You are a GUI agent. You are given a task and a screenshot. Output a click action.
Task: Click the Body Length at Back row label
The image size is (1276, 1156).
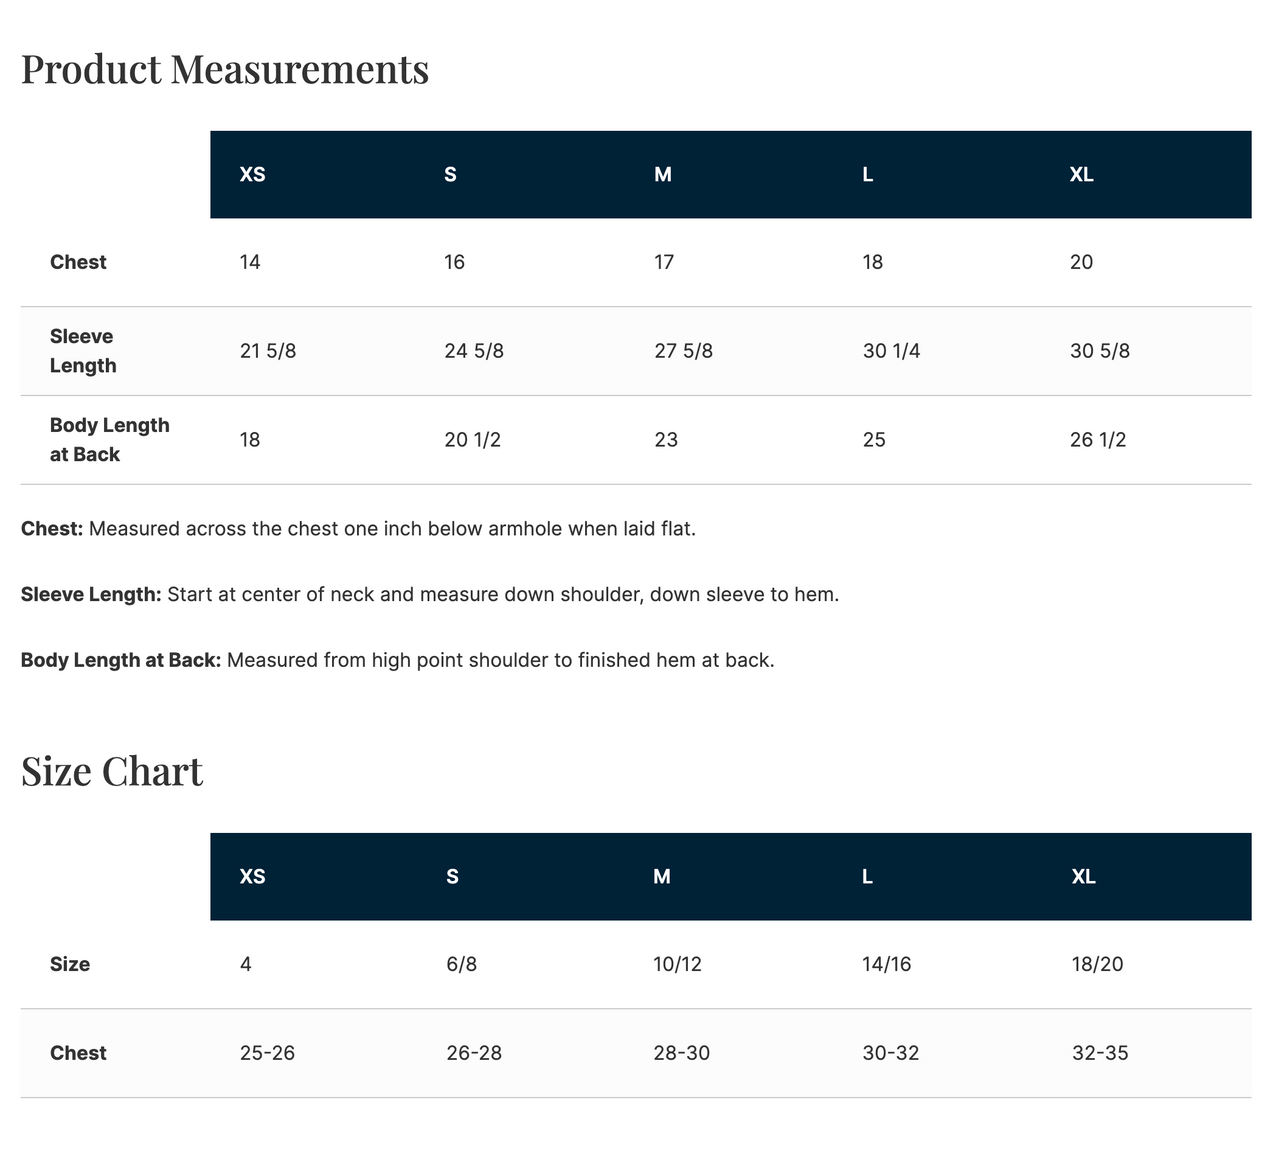pyautogui.click(x=109, y=440)
